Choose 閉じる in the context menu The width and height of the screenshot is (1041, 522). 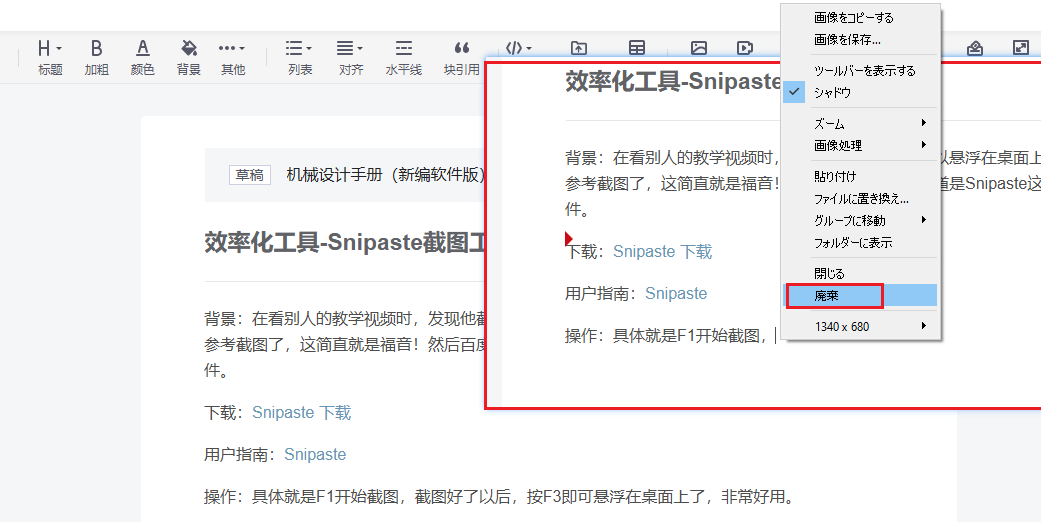[860, 274]
